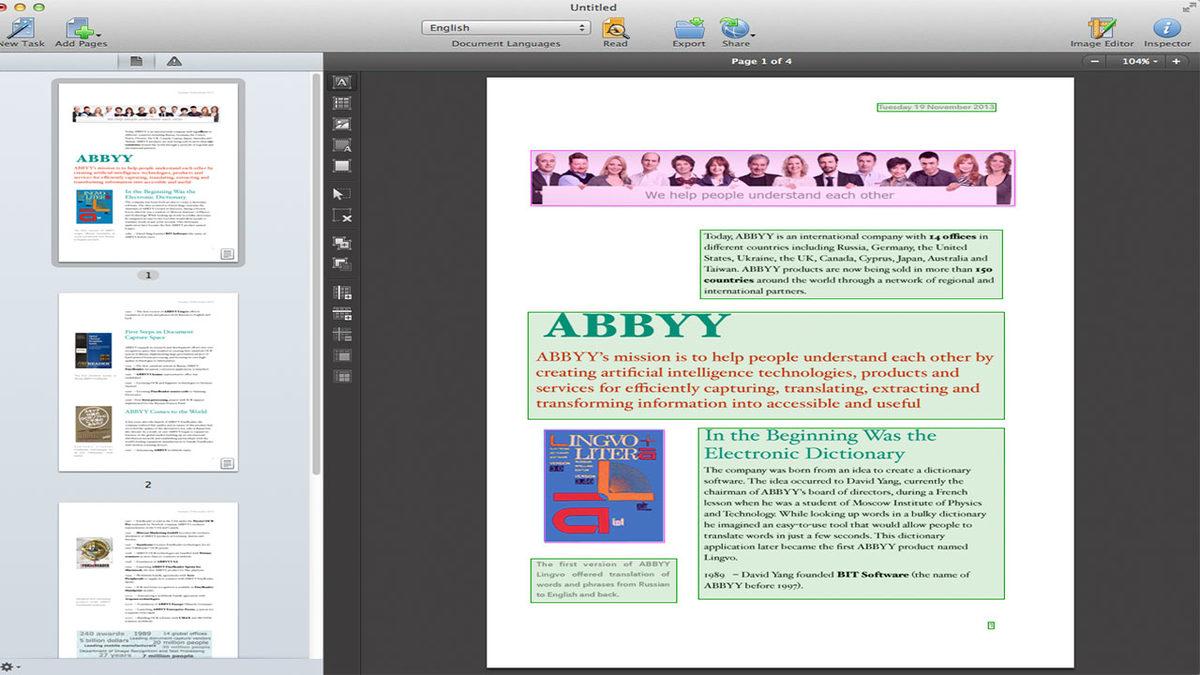1200x675 pixels.
Task: Toggle the Inspector panel
Action: click(1166, 28)
